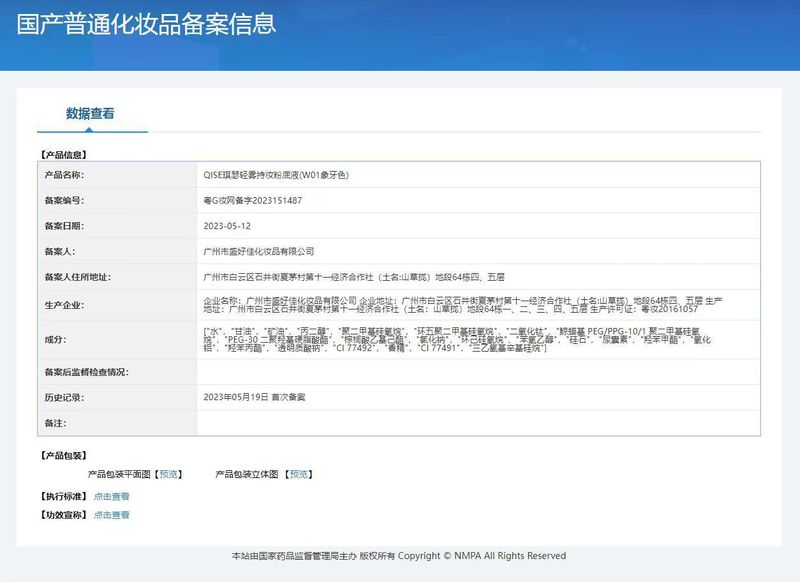
Task: Click the 产品包装平面图 label
Action: click(119, 474)
